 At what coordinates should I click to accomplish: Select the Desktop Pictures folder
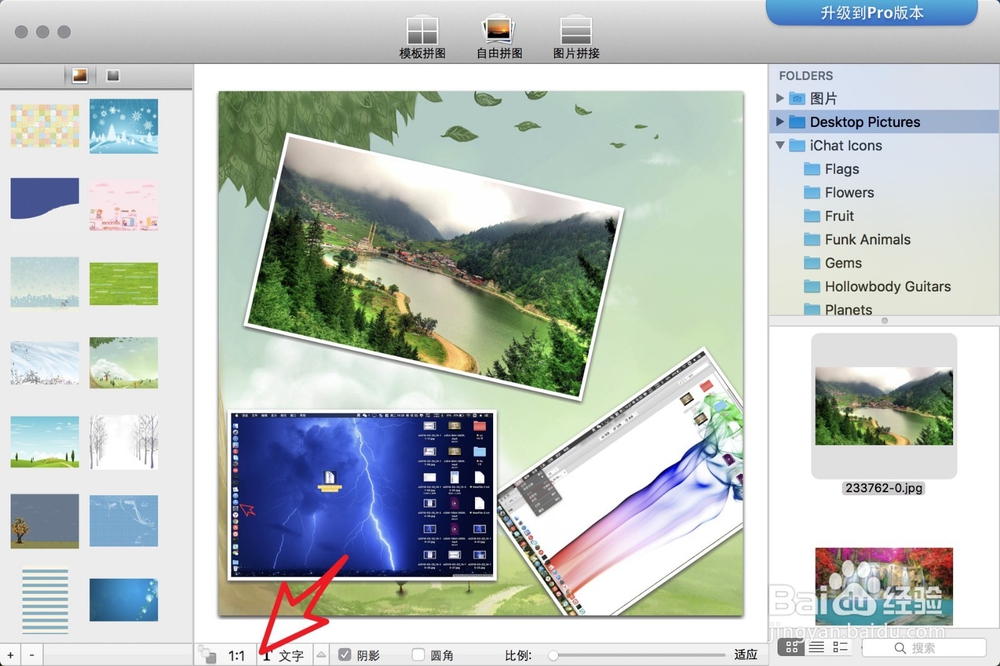coord(884,122)
